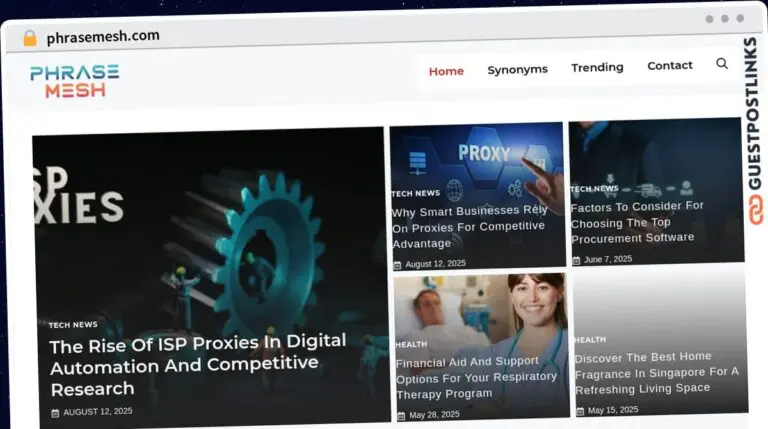Open the Contact menu item
Image resolution: width=768 pixels, height=429 pixels.
[670, 65]
